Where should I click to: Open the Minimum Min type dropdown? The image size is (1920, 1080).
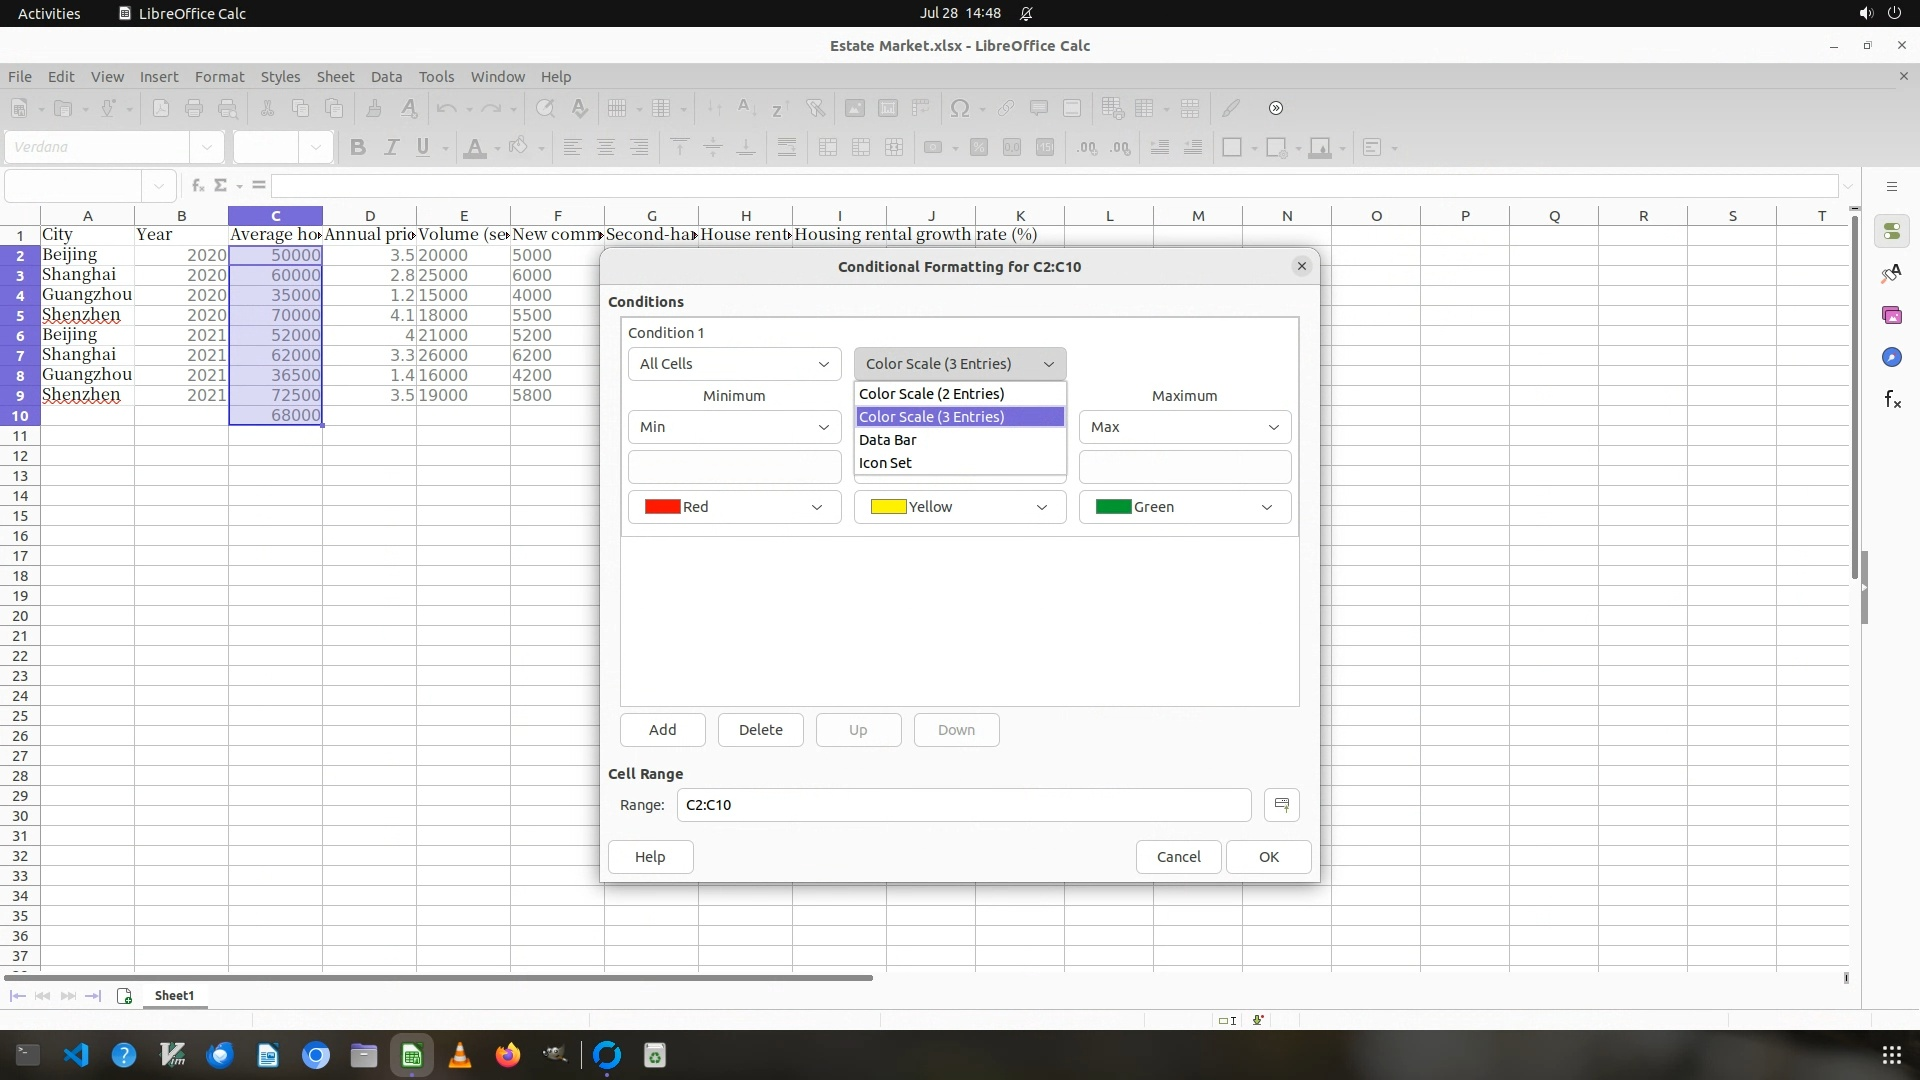[734, 427]
